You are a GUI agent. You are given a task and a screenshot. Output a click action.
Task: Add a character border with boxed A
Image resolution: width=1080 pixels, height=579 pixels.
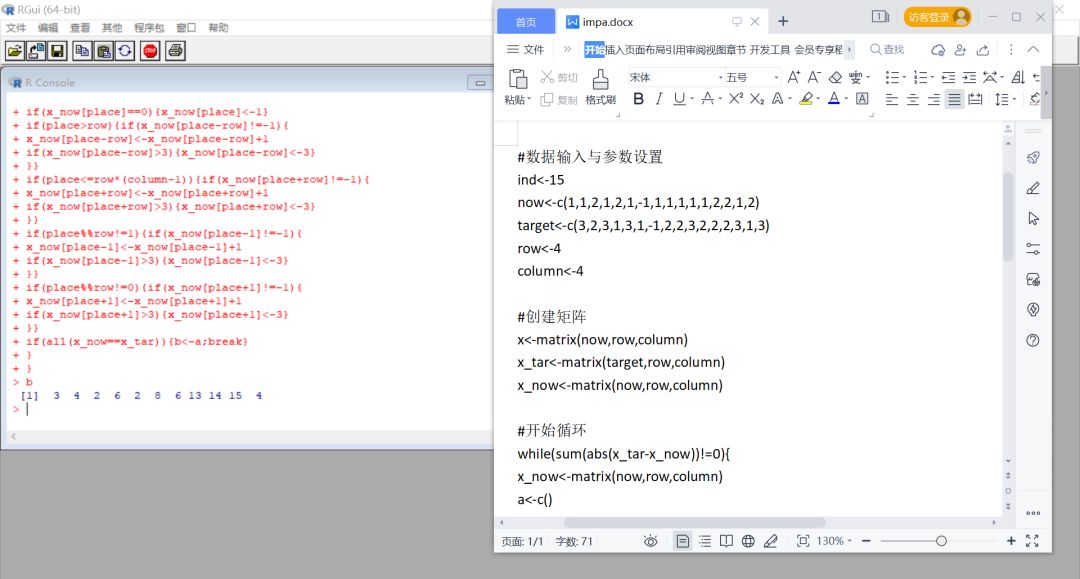pyautogui.click(x=862, y=98)
